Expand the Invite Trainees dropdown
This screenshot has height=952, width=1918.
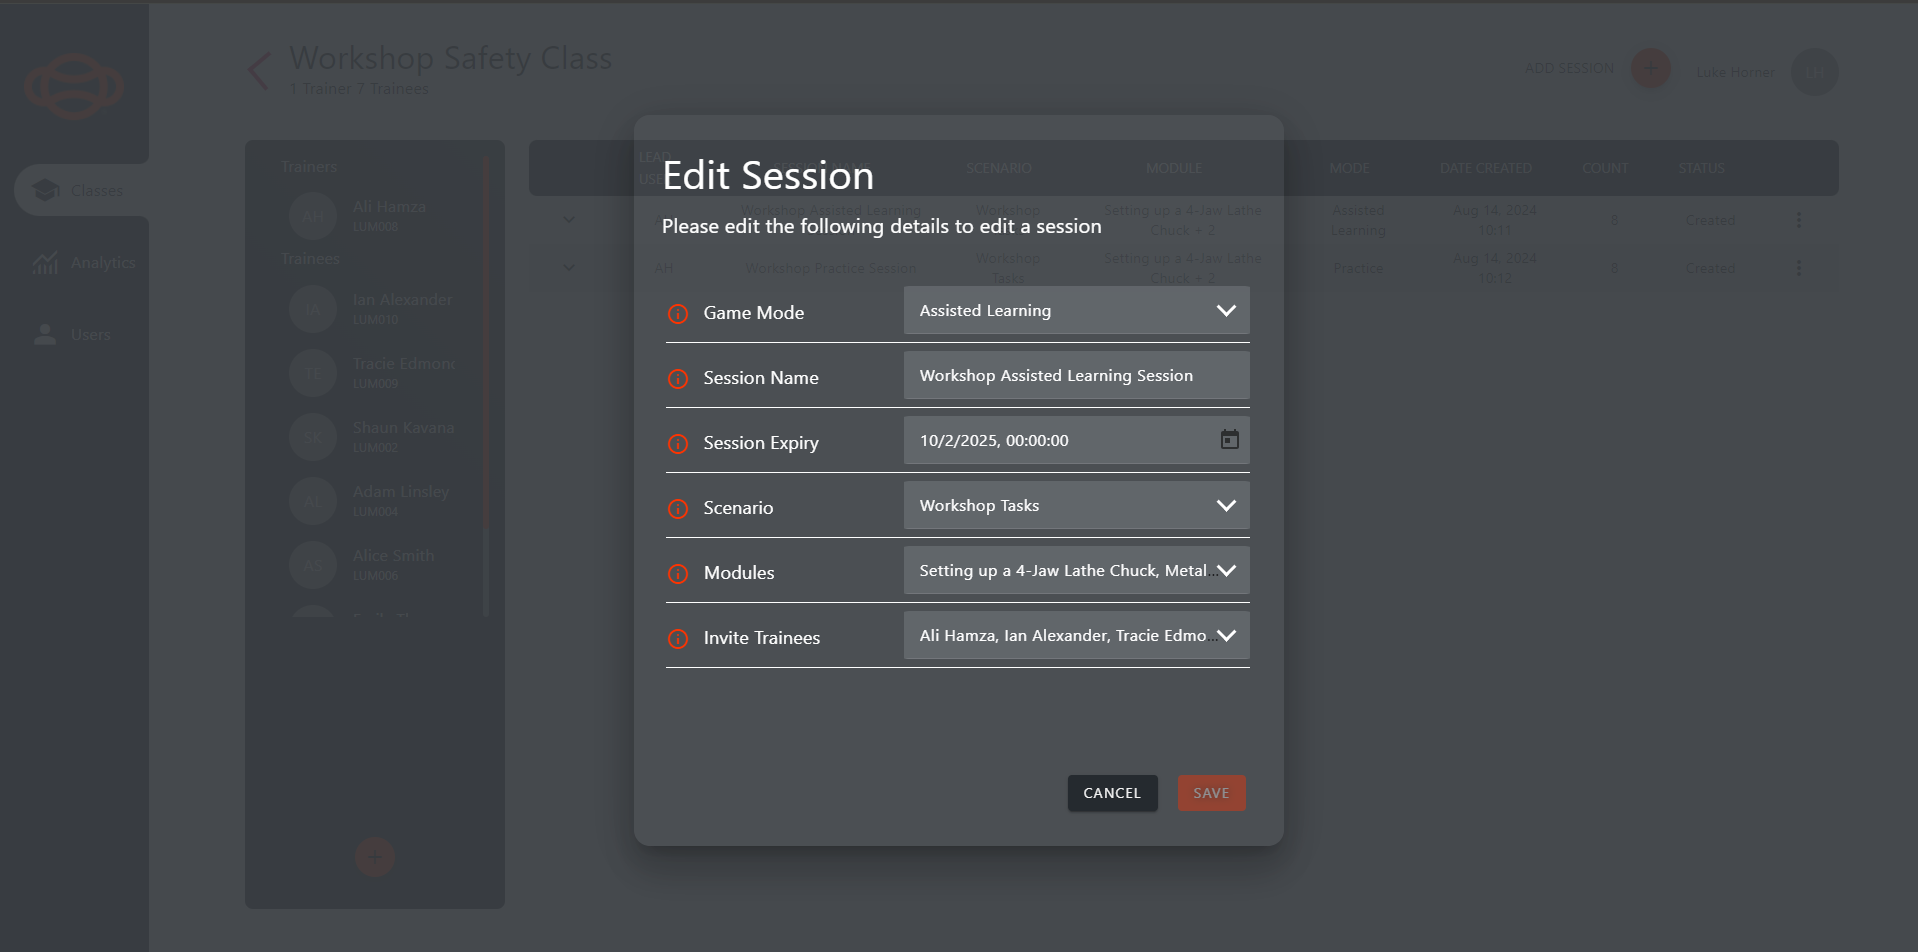click(x=1076, y=636)
